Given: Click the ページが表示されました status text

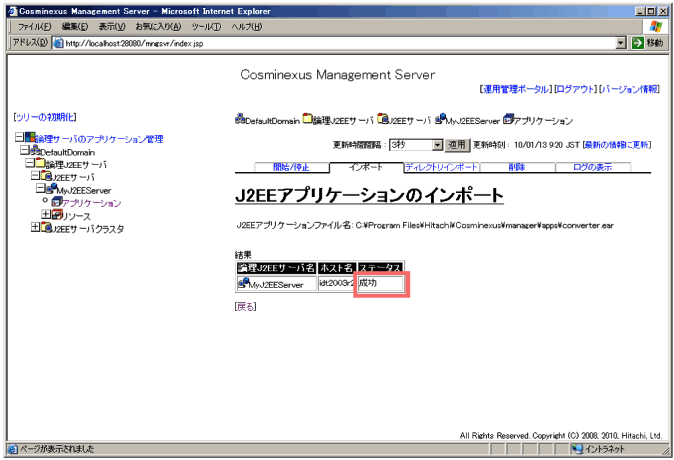Looking at the screenshot, I should pos(57,449).
